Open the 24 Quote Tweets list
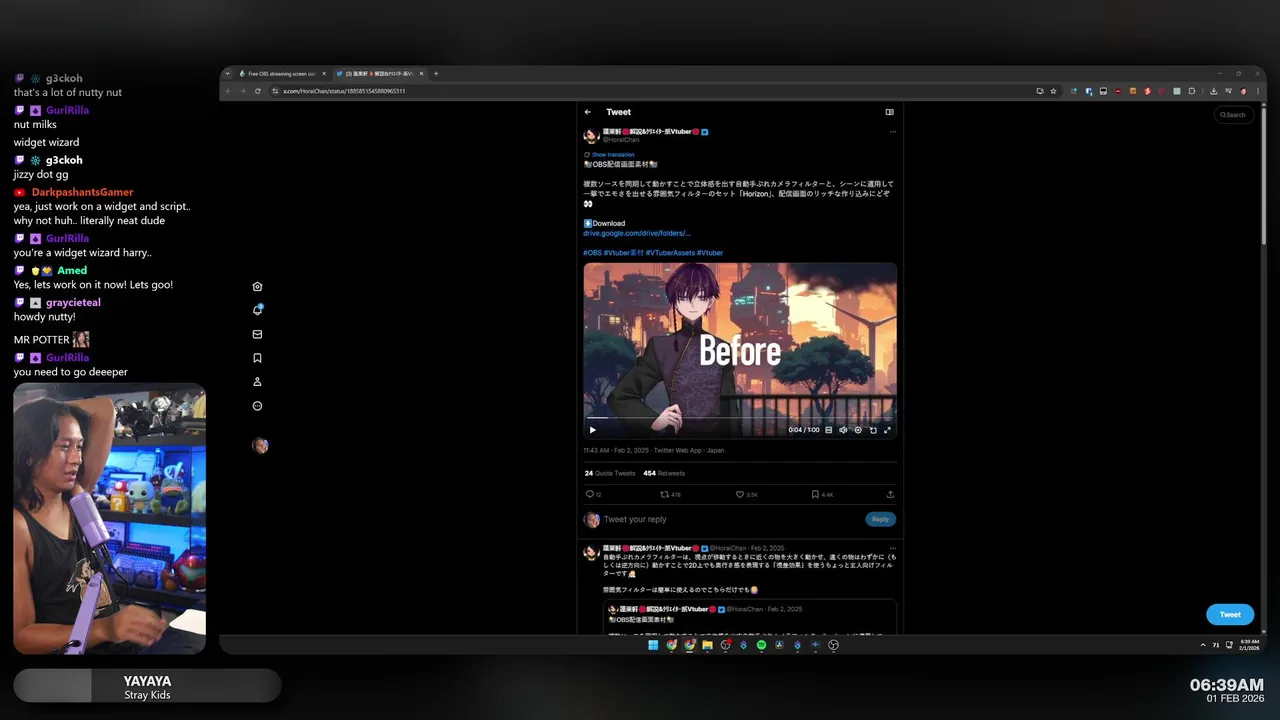The width and height of the screenshot is (1280, 720). (610, 473)
